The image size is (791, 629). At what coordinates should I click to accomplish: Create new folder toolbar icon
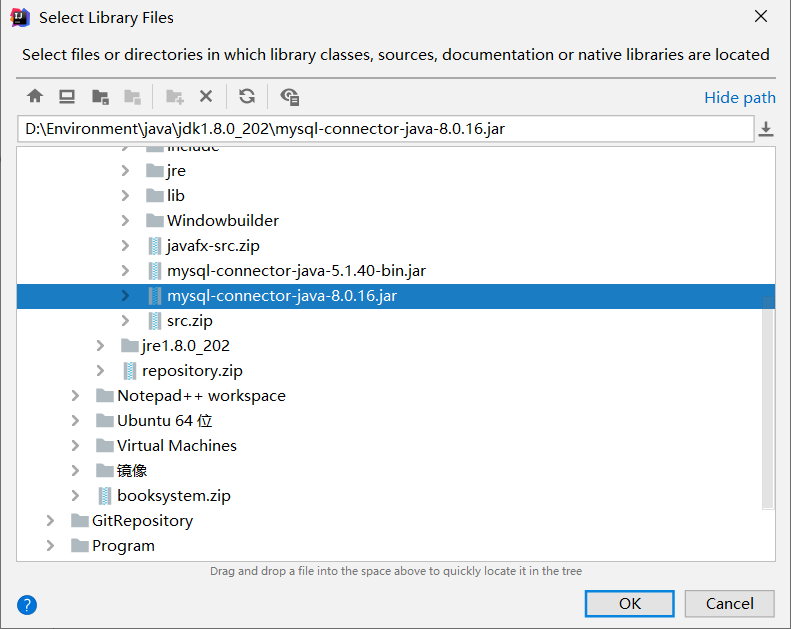pyautogui.click(x=175, y=96)
